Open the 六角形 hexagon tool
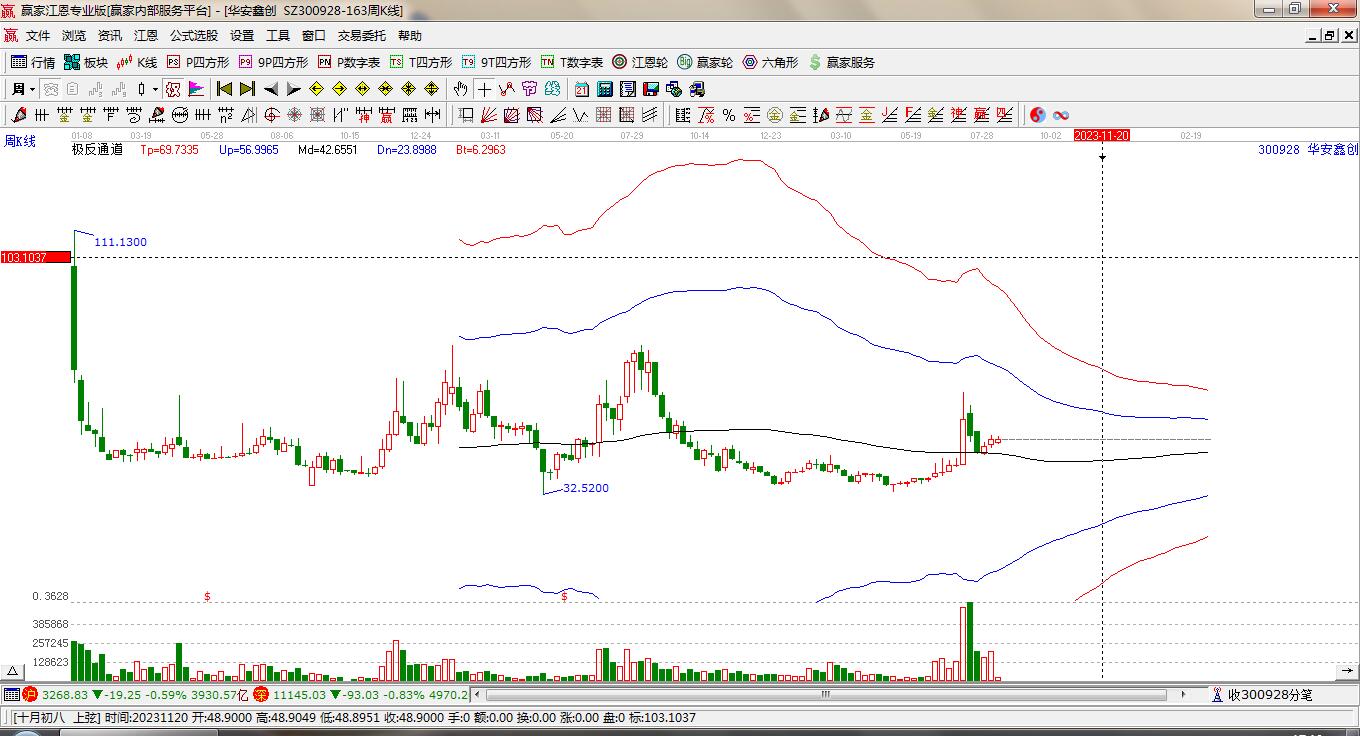This screenshot has height=736, width=1360. (x=770, y=62)
